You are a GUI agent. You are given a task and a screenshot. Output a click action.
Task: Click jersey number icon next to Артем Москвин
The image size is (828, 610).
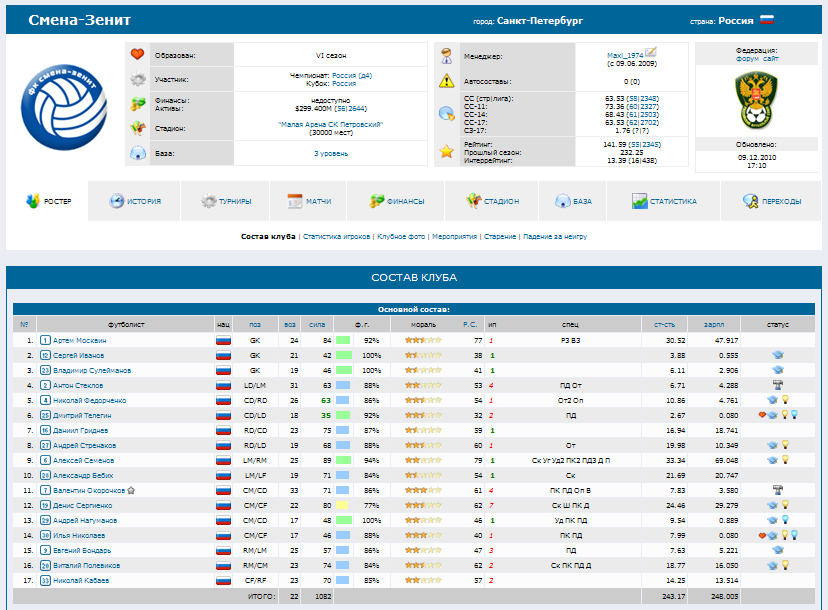click(45, 341)
